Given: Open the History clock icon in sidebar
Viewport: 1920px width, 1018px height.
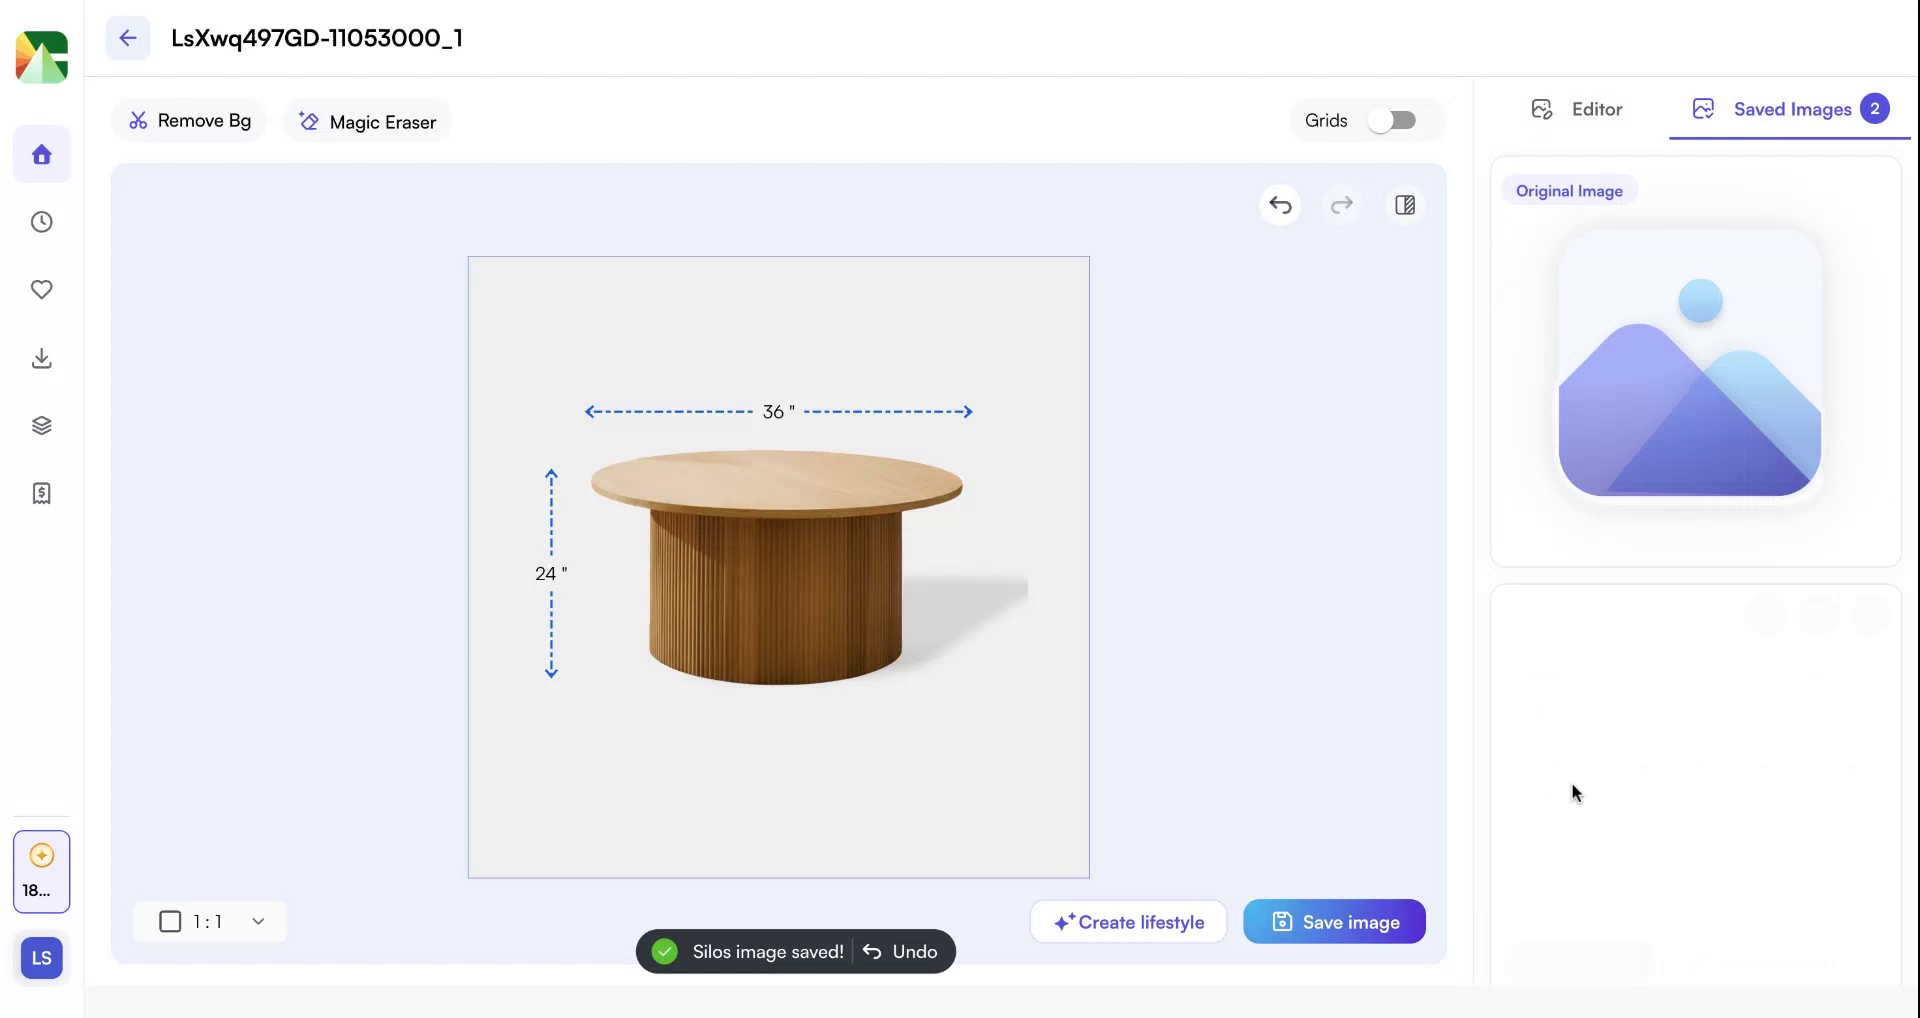Looking at the screenshot, I should [x=41, y=222].
